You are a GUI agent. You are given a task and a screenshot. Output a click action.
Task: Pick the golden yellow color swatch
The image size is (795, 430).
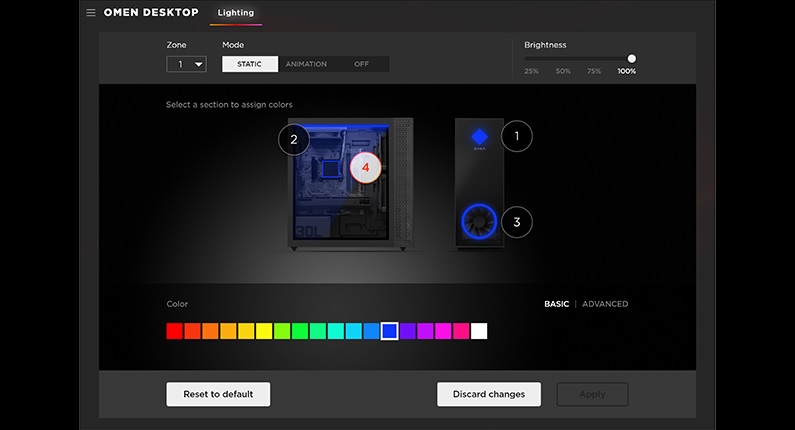246,331
